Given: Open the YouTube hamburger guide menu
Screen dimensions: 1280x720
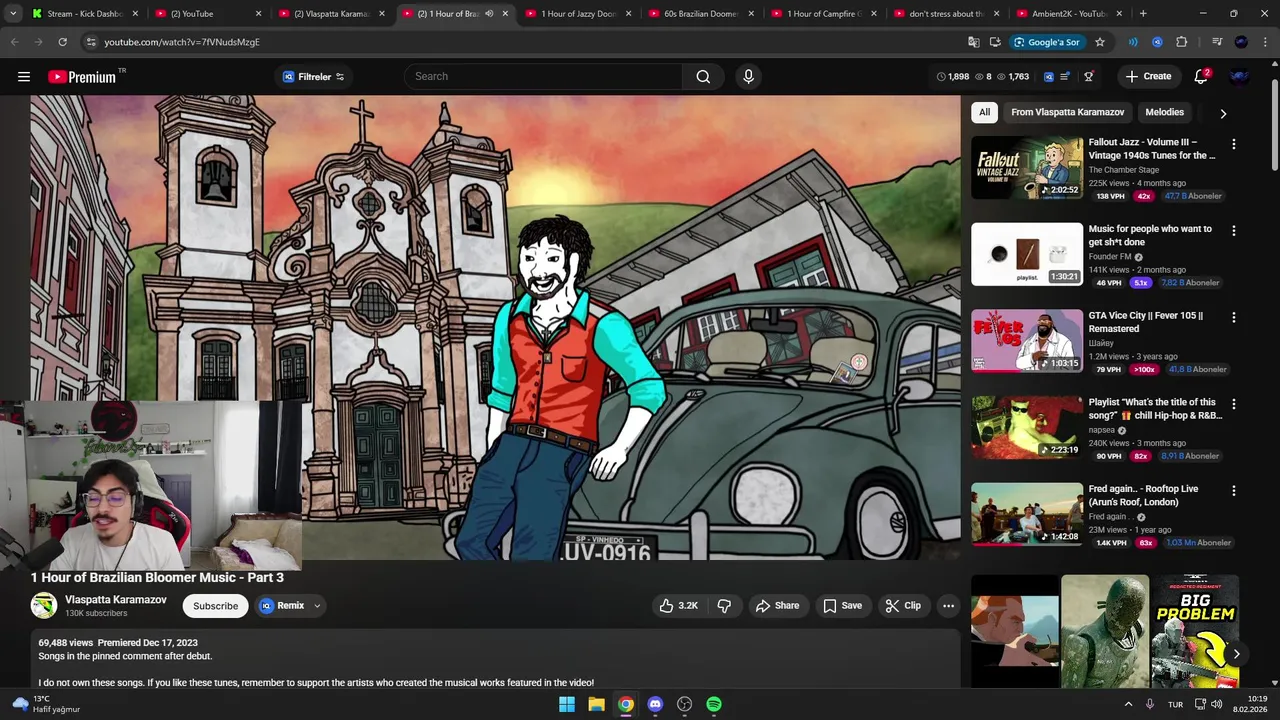Looking at the screenshot, I should [24, 76].
